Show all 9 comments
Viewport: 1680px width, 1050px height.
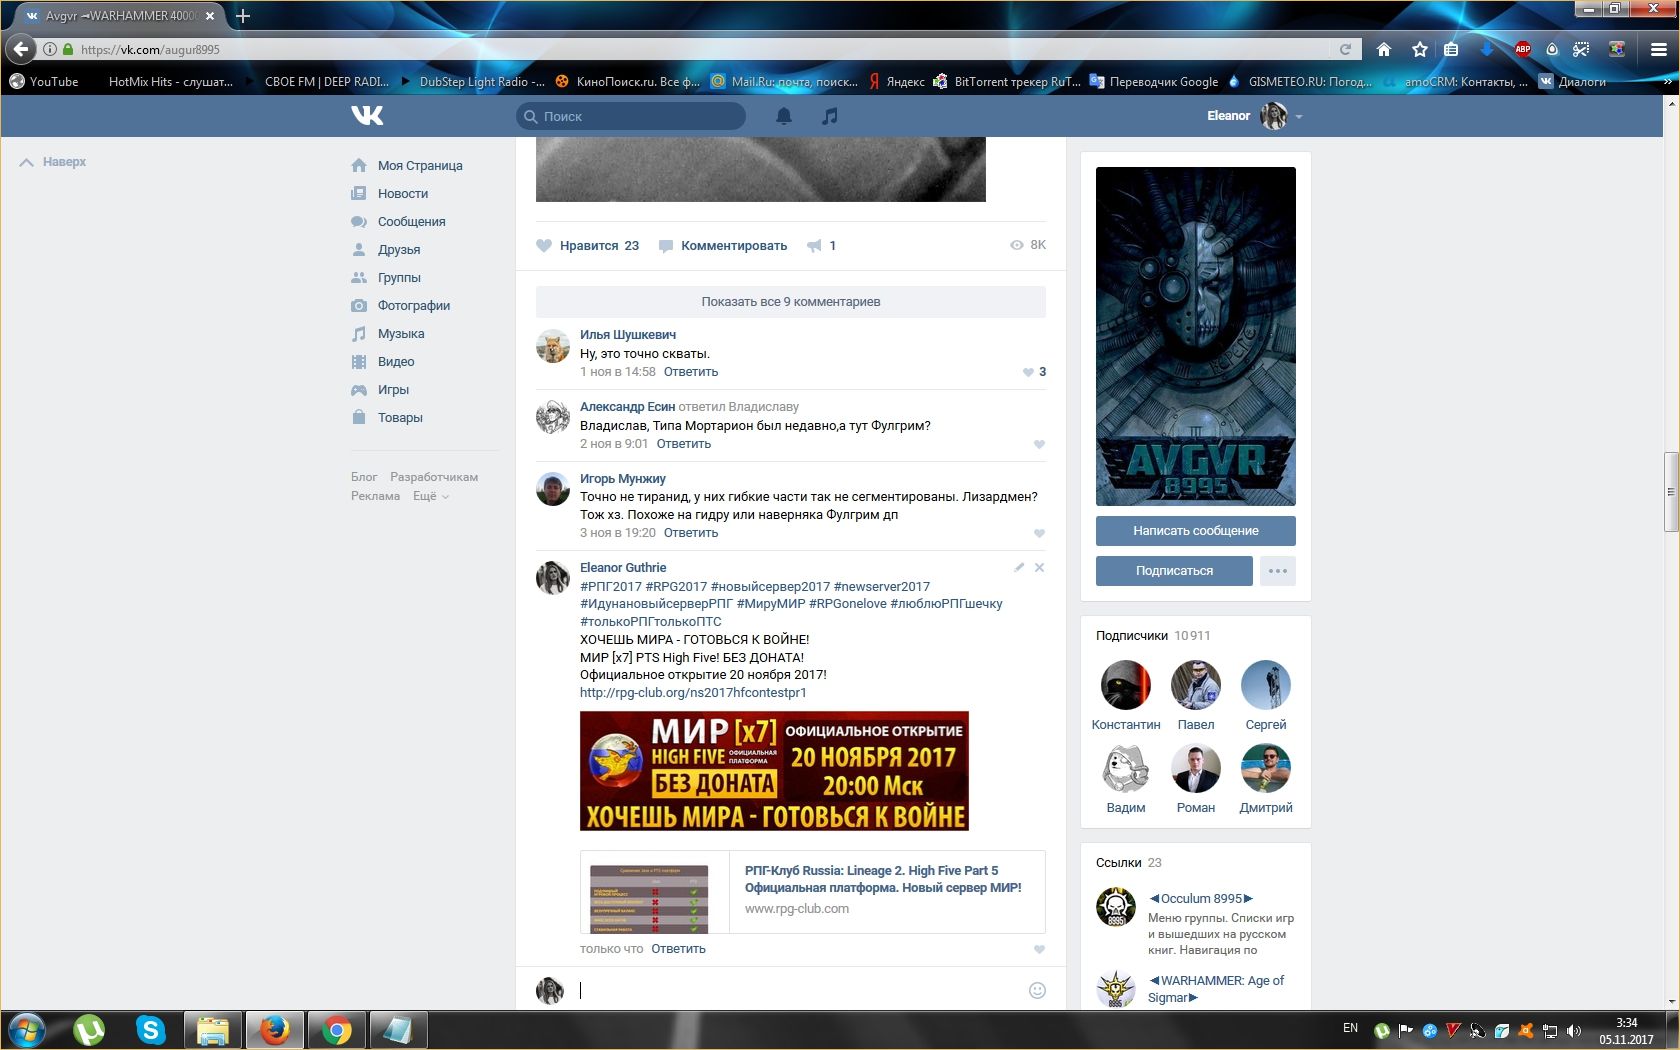point(790,301)
